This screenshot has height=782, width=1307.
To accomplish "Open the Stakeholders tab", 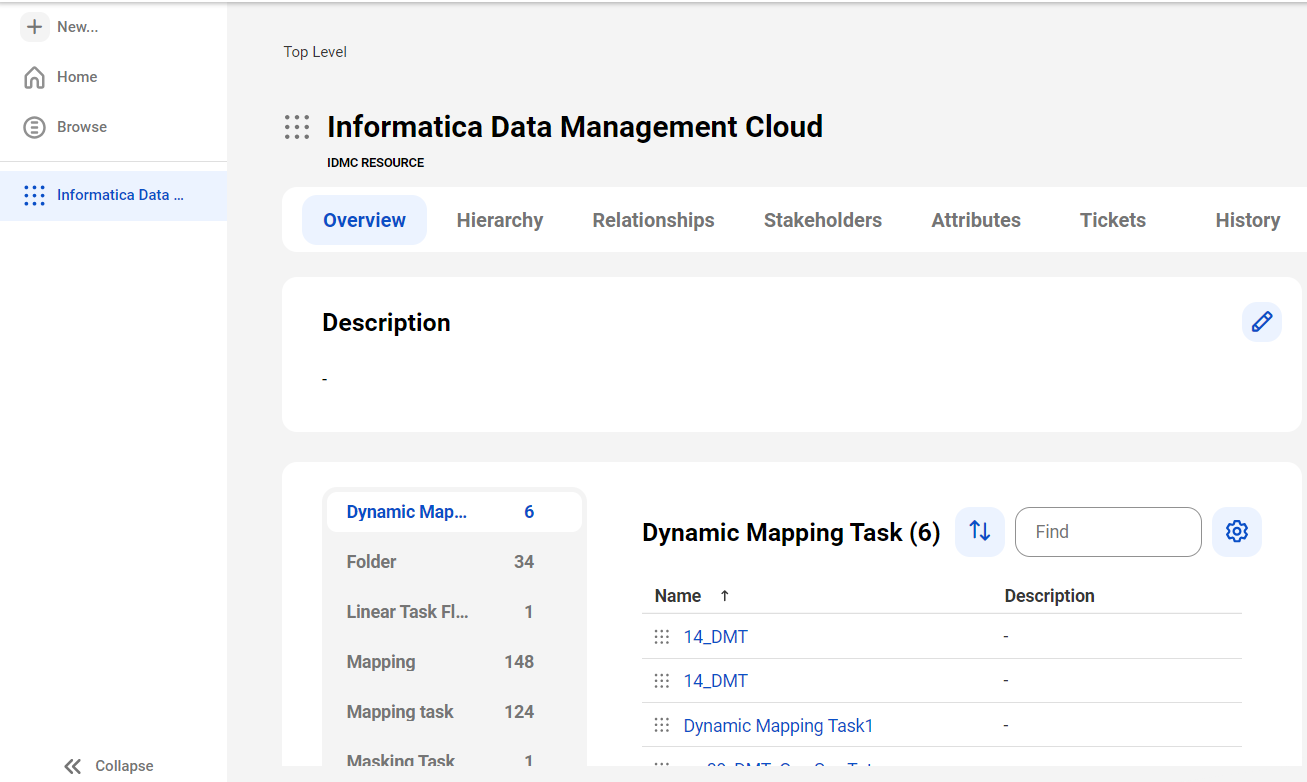I will pyautogui.click(x=823, y=220).
